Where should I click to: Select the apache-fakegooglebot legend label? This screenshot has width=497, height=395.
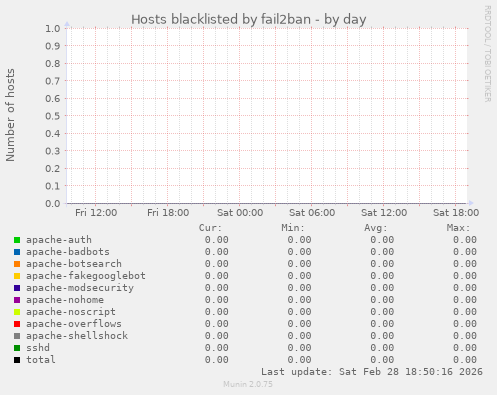86,276
